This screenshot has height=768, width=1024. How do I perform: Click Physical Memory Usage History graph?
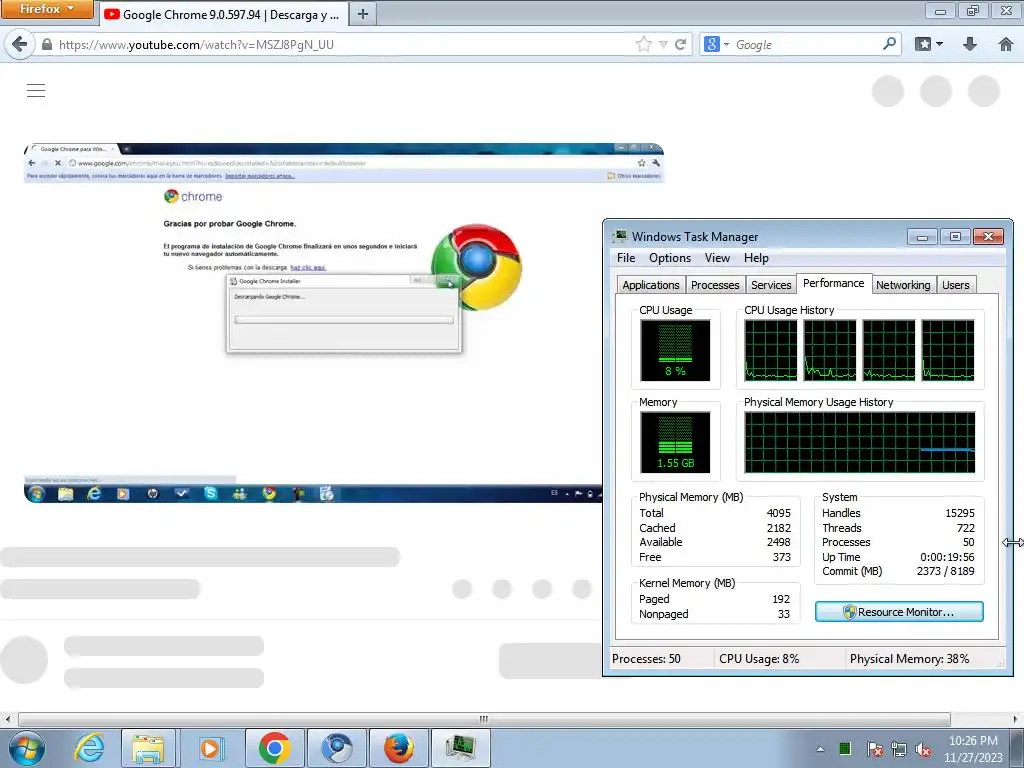click(859, 442)
